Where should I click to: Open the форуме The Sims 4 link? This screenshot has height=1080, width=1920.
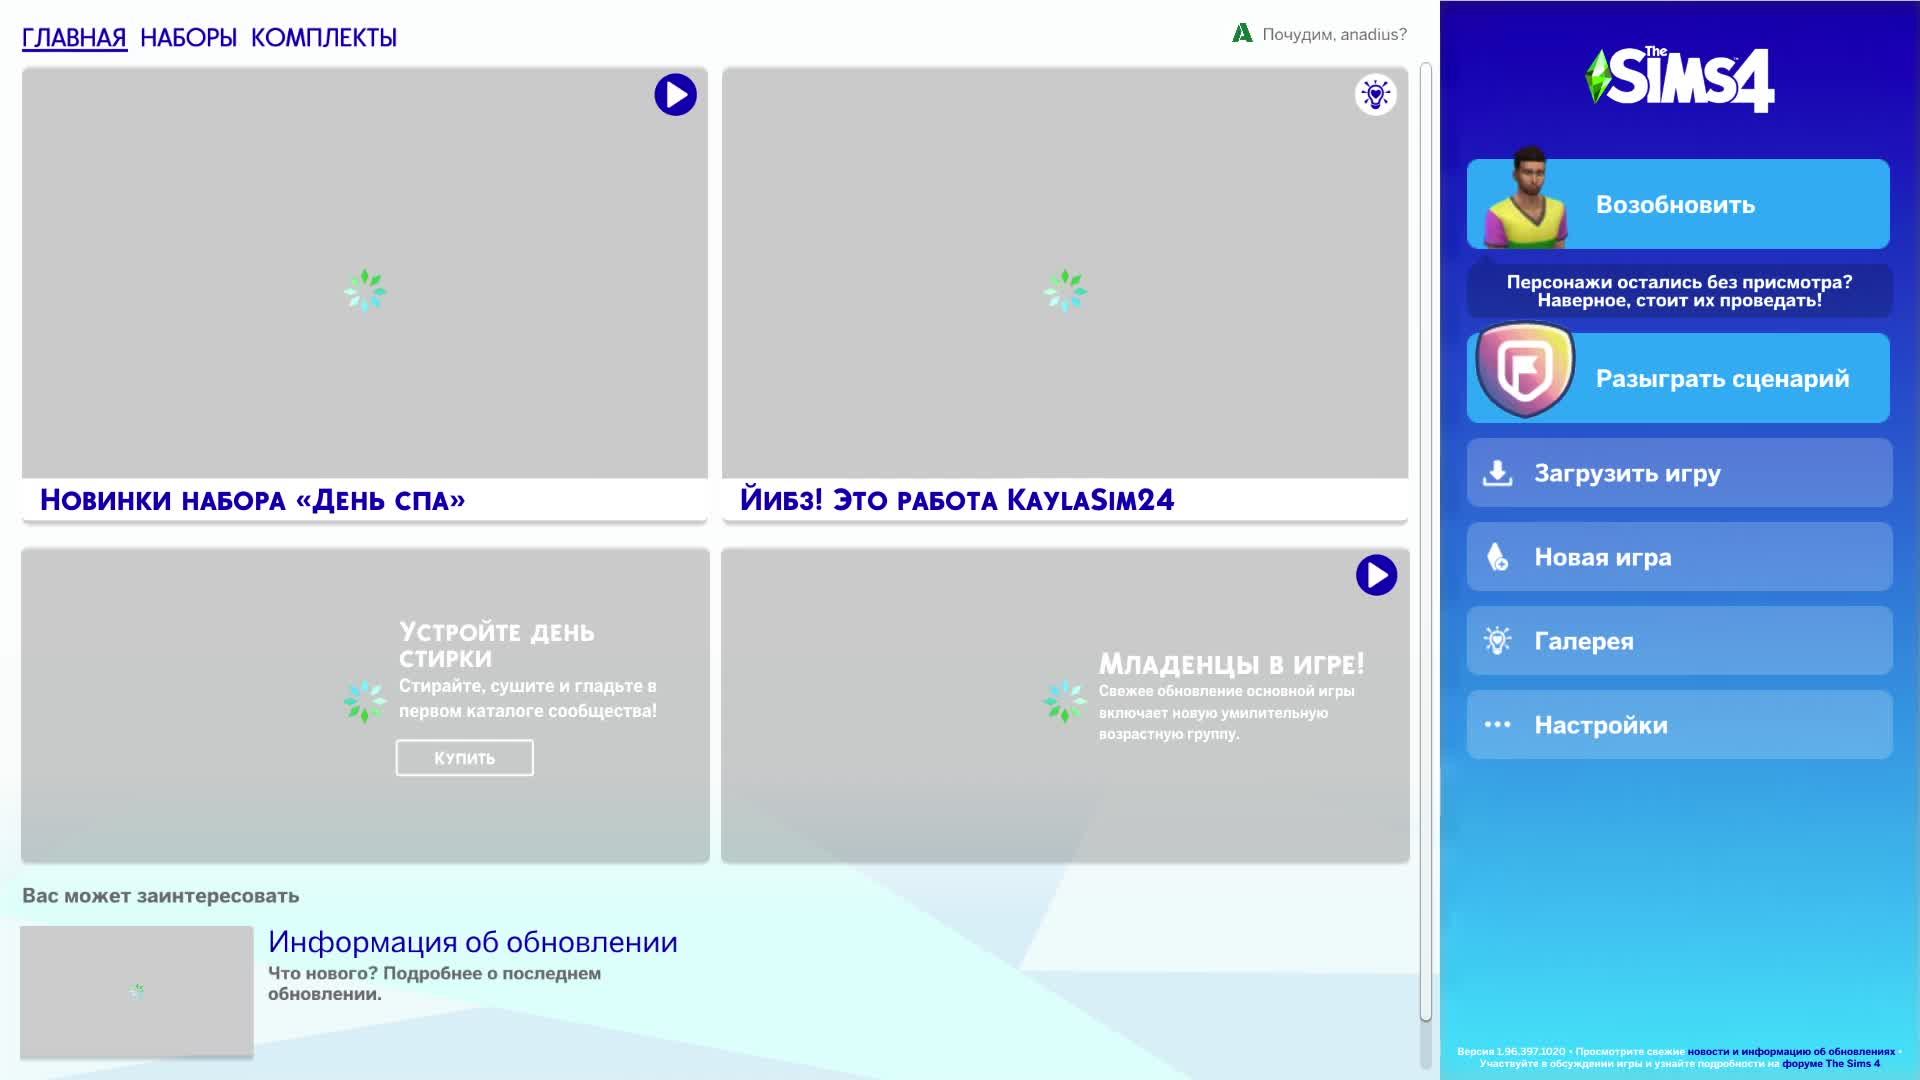[1830, 1064]
